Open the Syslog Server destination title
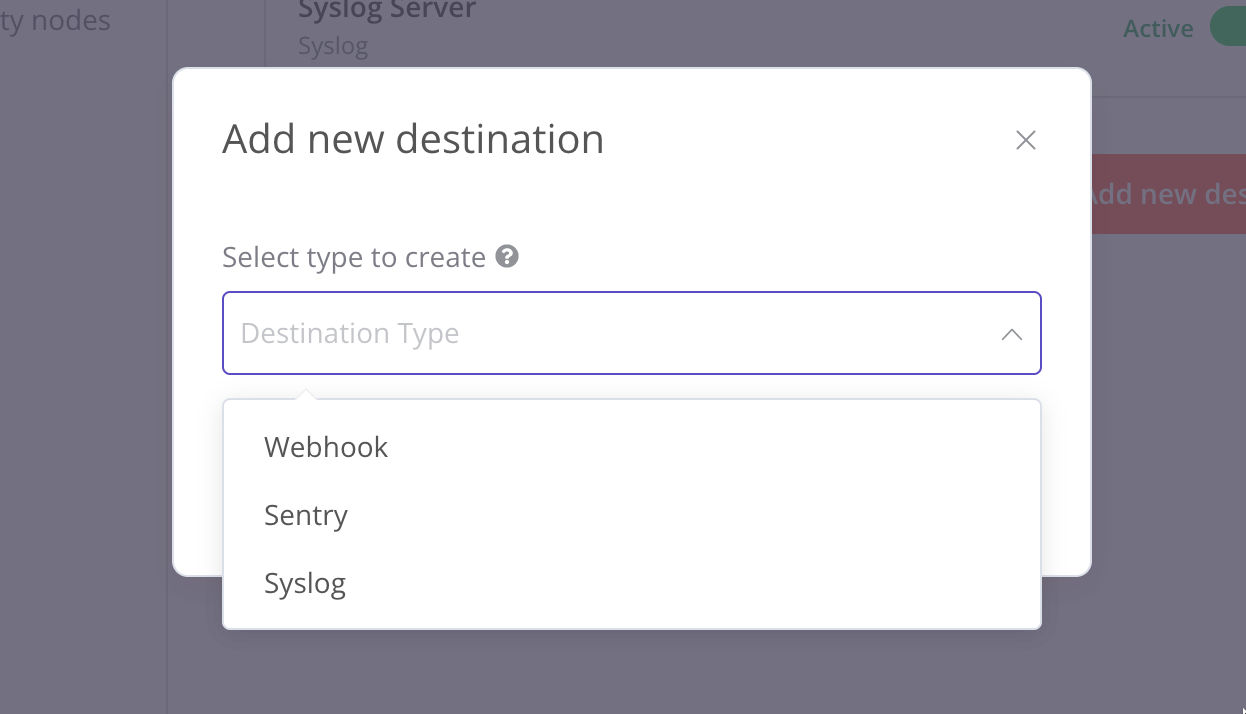The image size is (1246, 714). (x=387, y=11)
